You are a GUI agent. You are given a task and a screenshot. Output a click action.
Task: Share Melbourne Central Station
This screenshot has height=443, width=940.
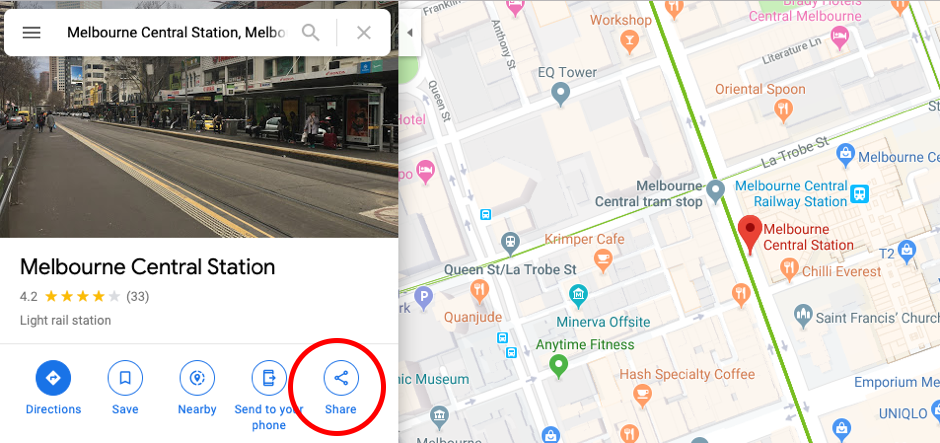[x=341, y=378]
